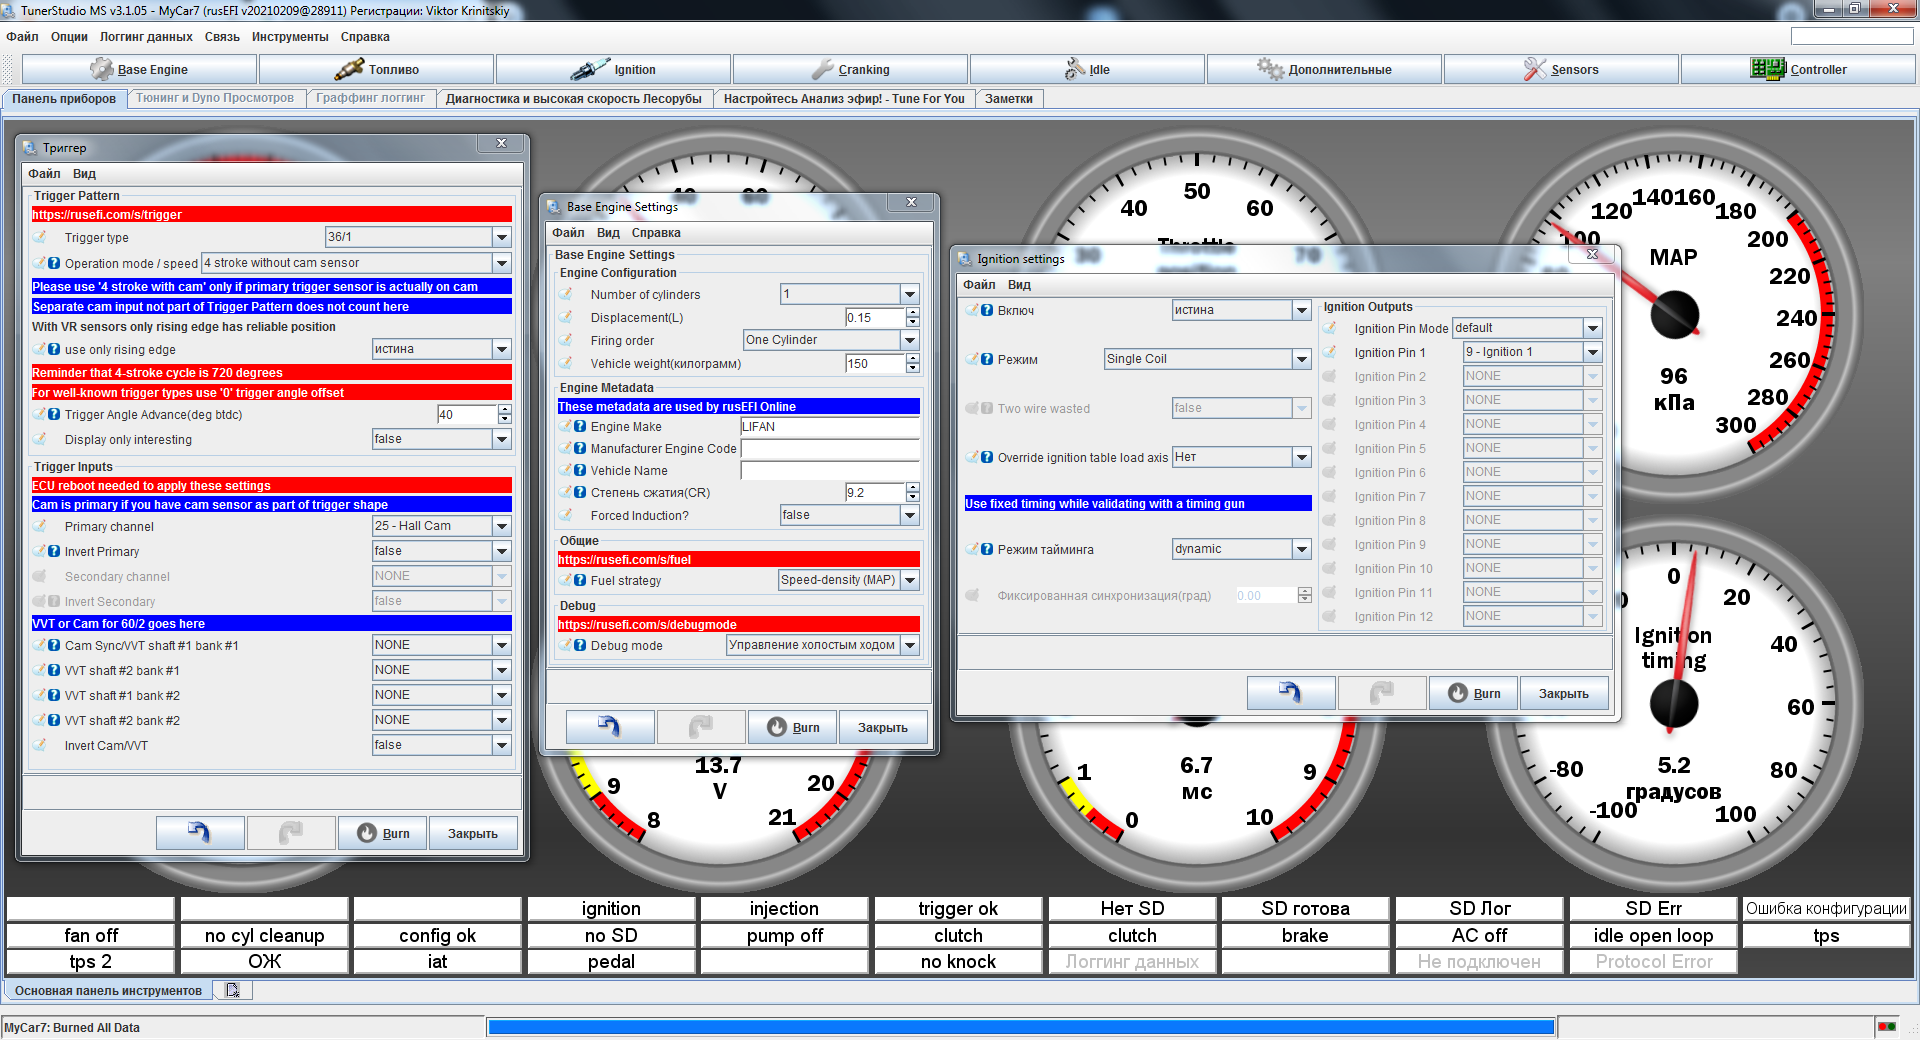Click blue progress bar in status bar
The image size is (1920, 1040).
point(1021,1027)
